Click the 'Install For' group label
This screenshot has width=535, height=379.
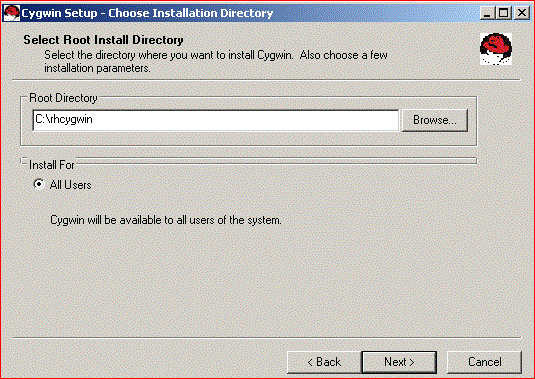[x=52, y=165]
